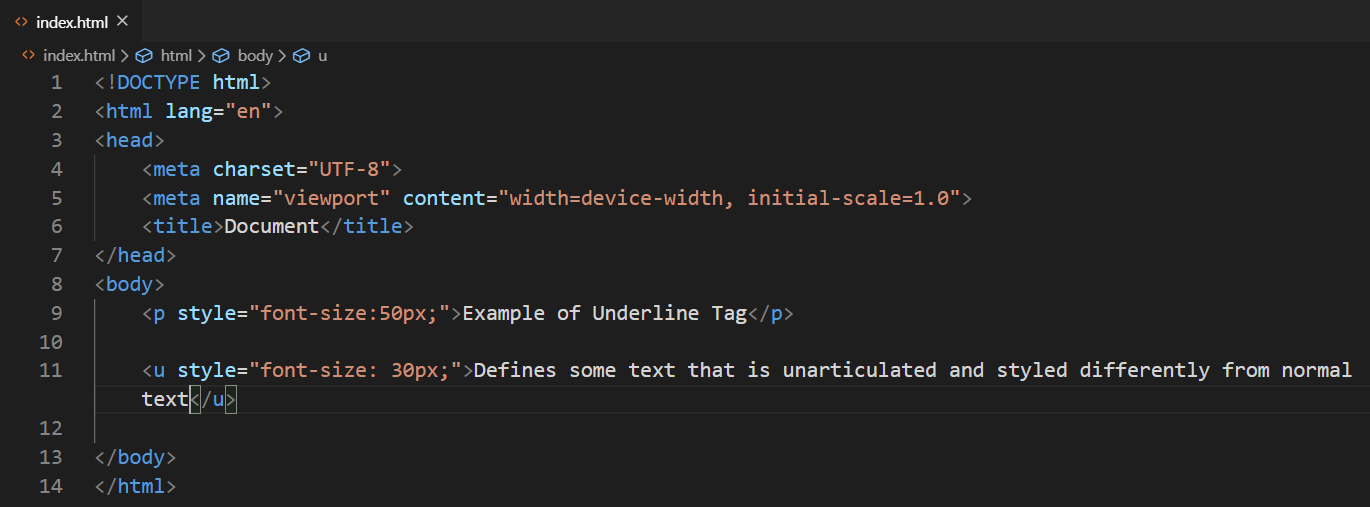Click line number 11 in gutter

(51, 370)
